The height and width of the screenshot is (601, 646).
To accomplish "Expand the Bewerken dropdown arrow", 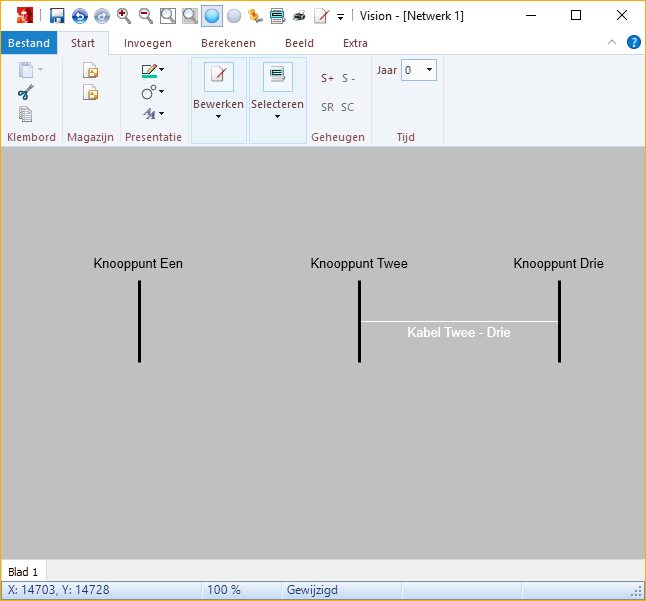I will (218, 117).
